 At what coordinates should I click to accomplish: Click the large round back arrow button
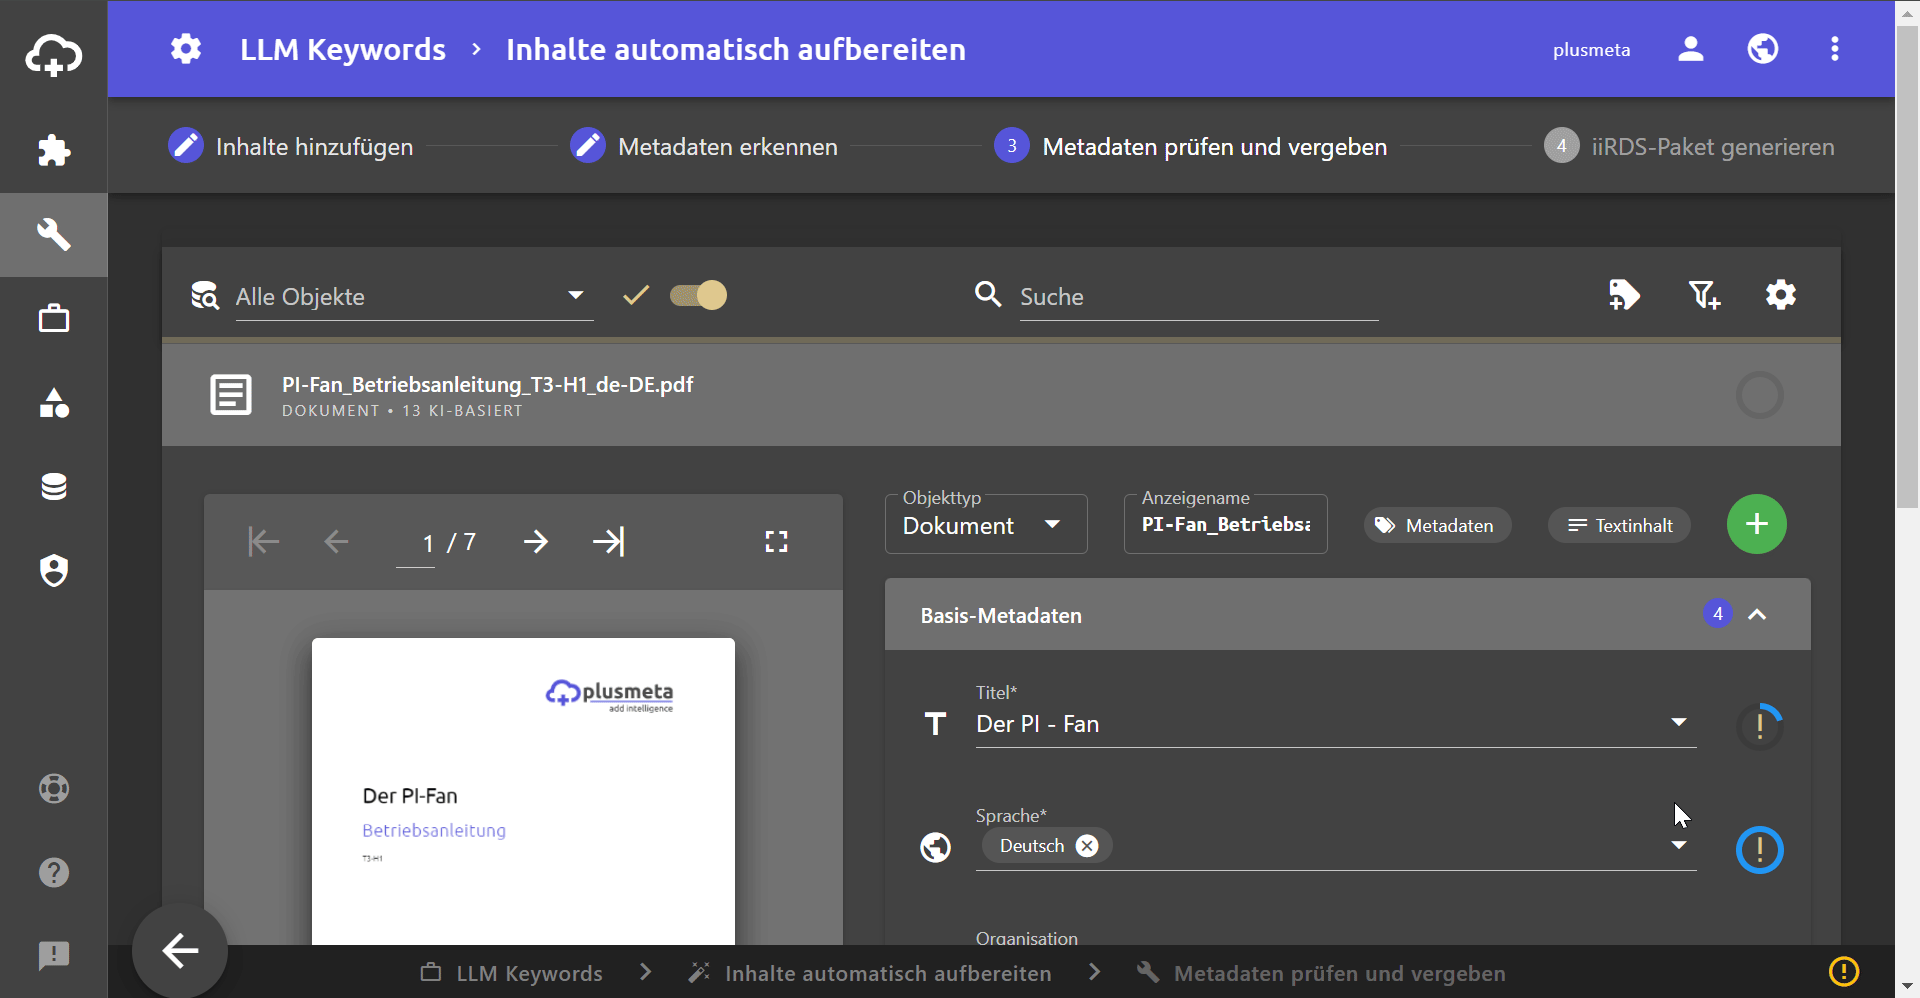[x=180, y=951]
